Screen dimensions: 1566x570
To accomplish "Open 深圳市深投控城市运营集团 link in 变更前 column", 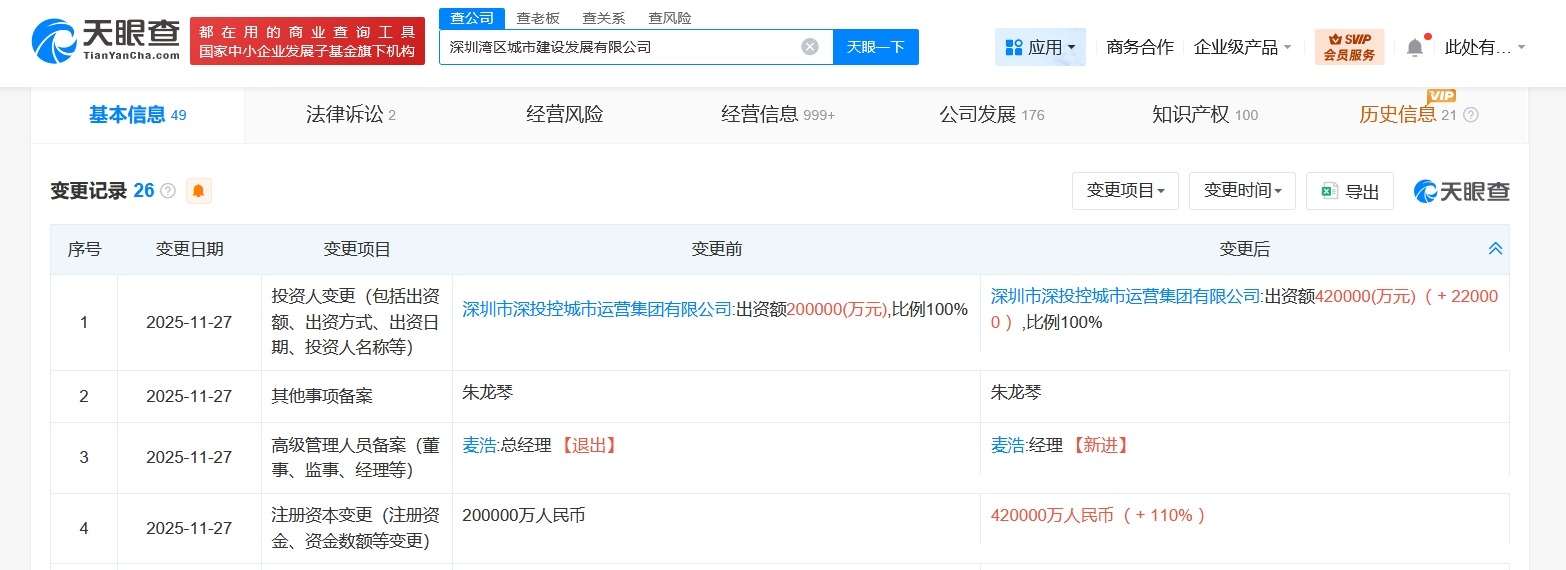I will pos(598,310).
